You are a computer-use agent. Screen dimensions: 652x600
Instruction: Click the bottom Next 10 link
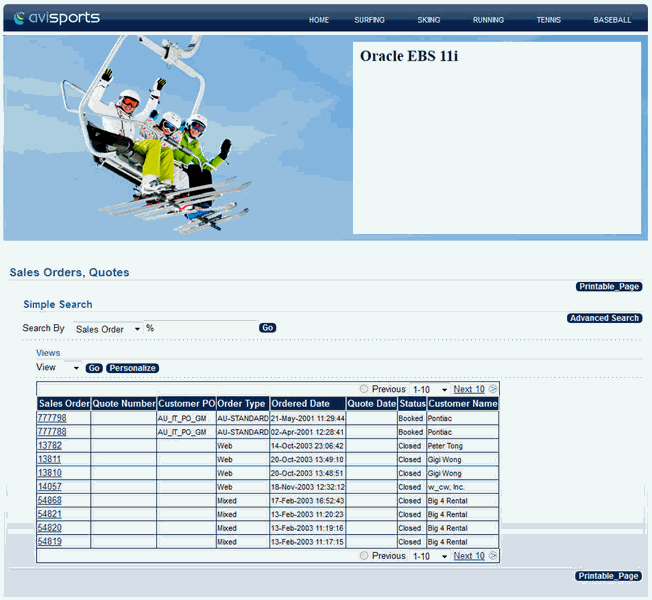[x=469, y=556]
